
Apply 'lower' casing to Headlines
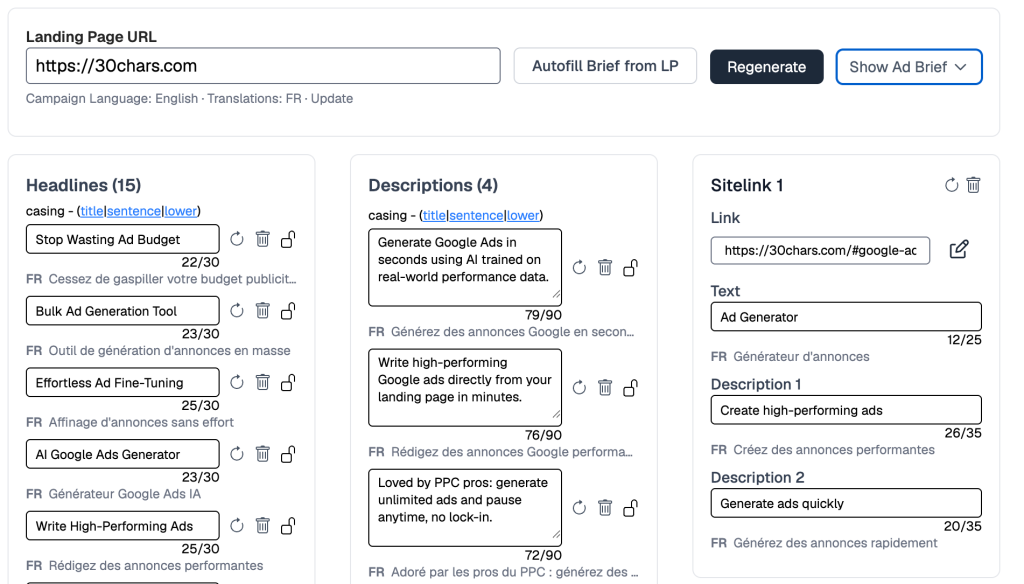[x=181, y=211]
